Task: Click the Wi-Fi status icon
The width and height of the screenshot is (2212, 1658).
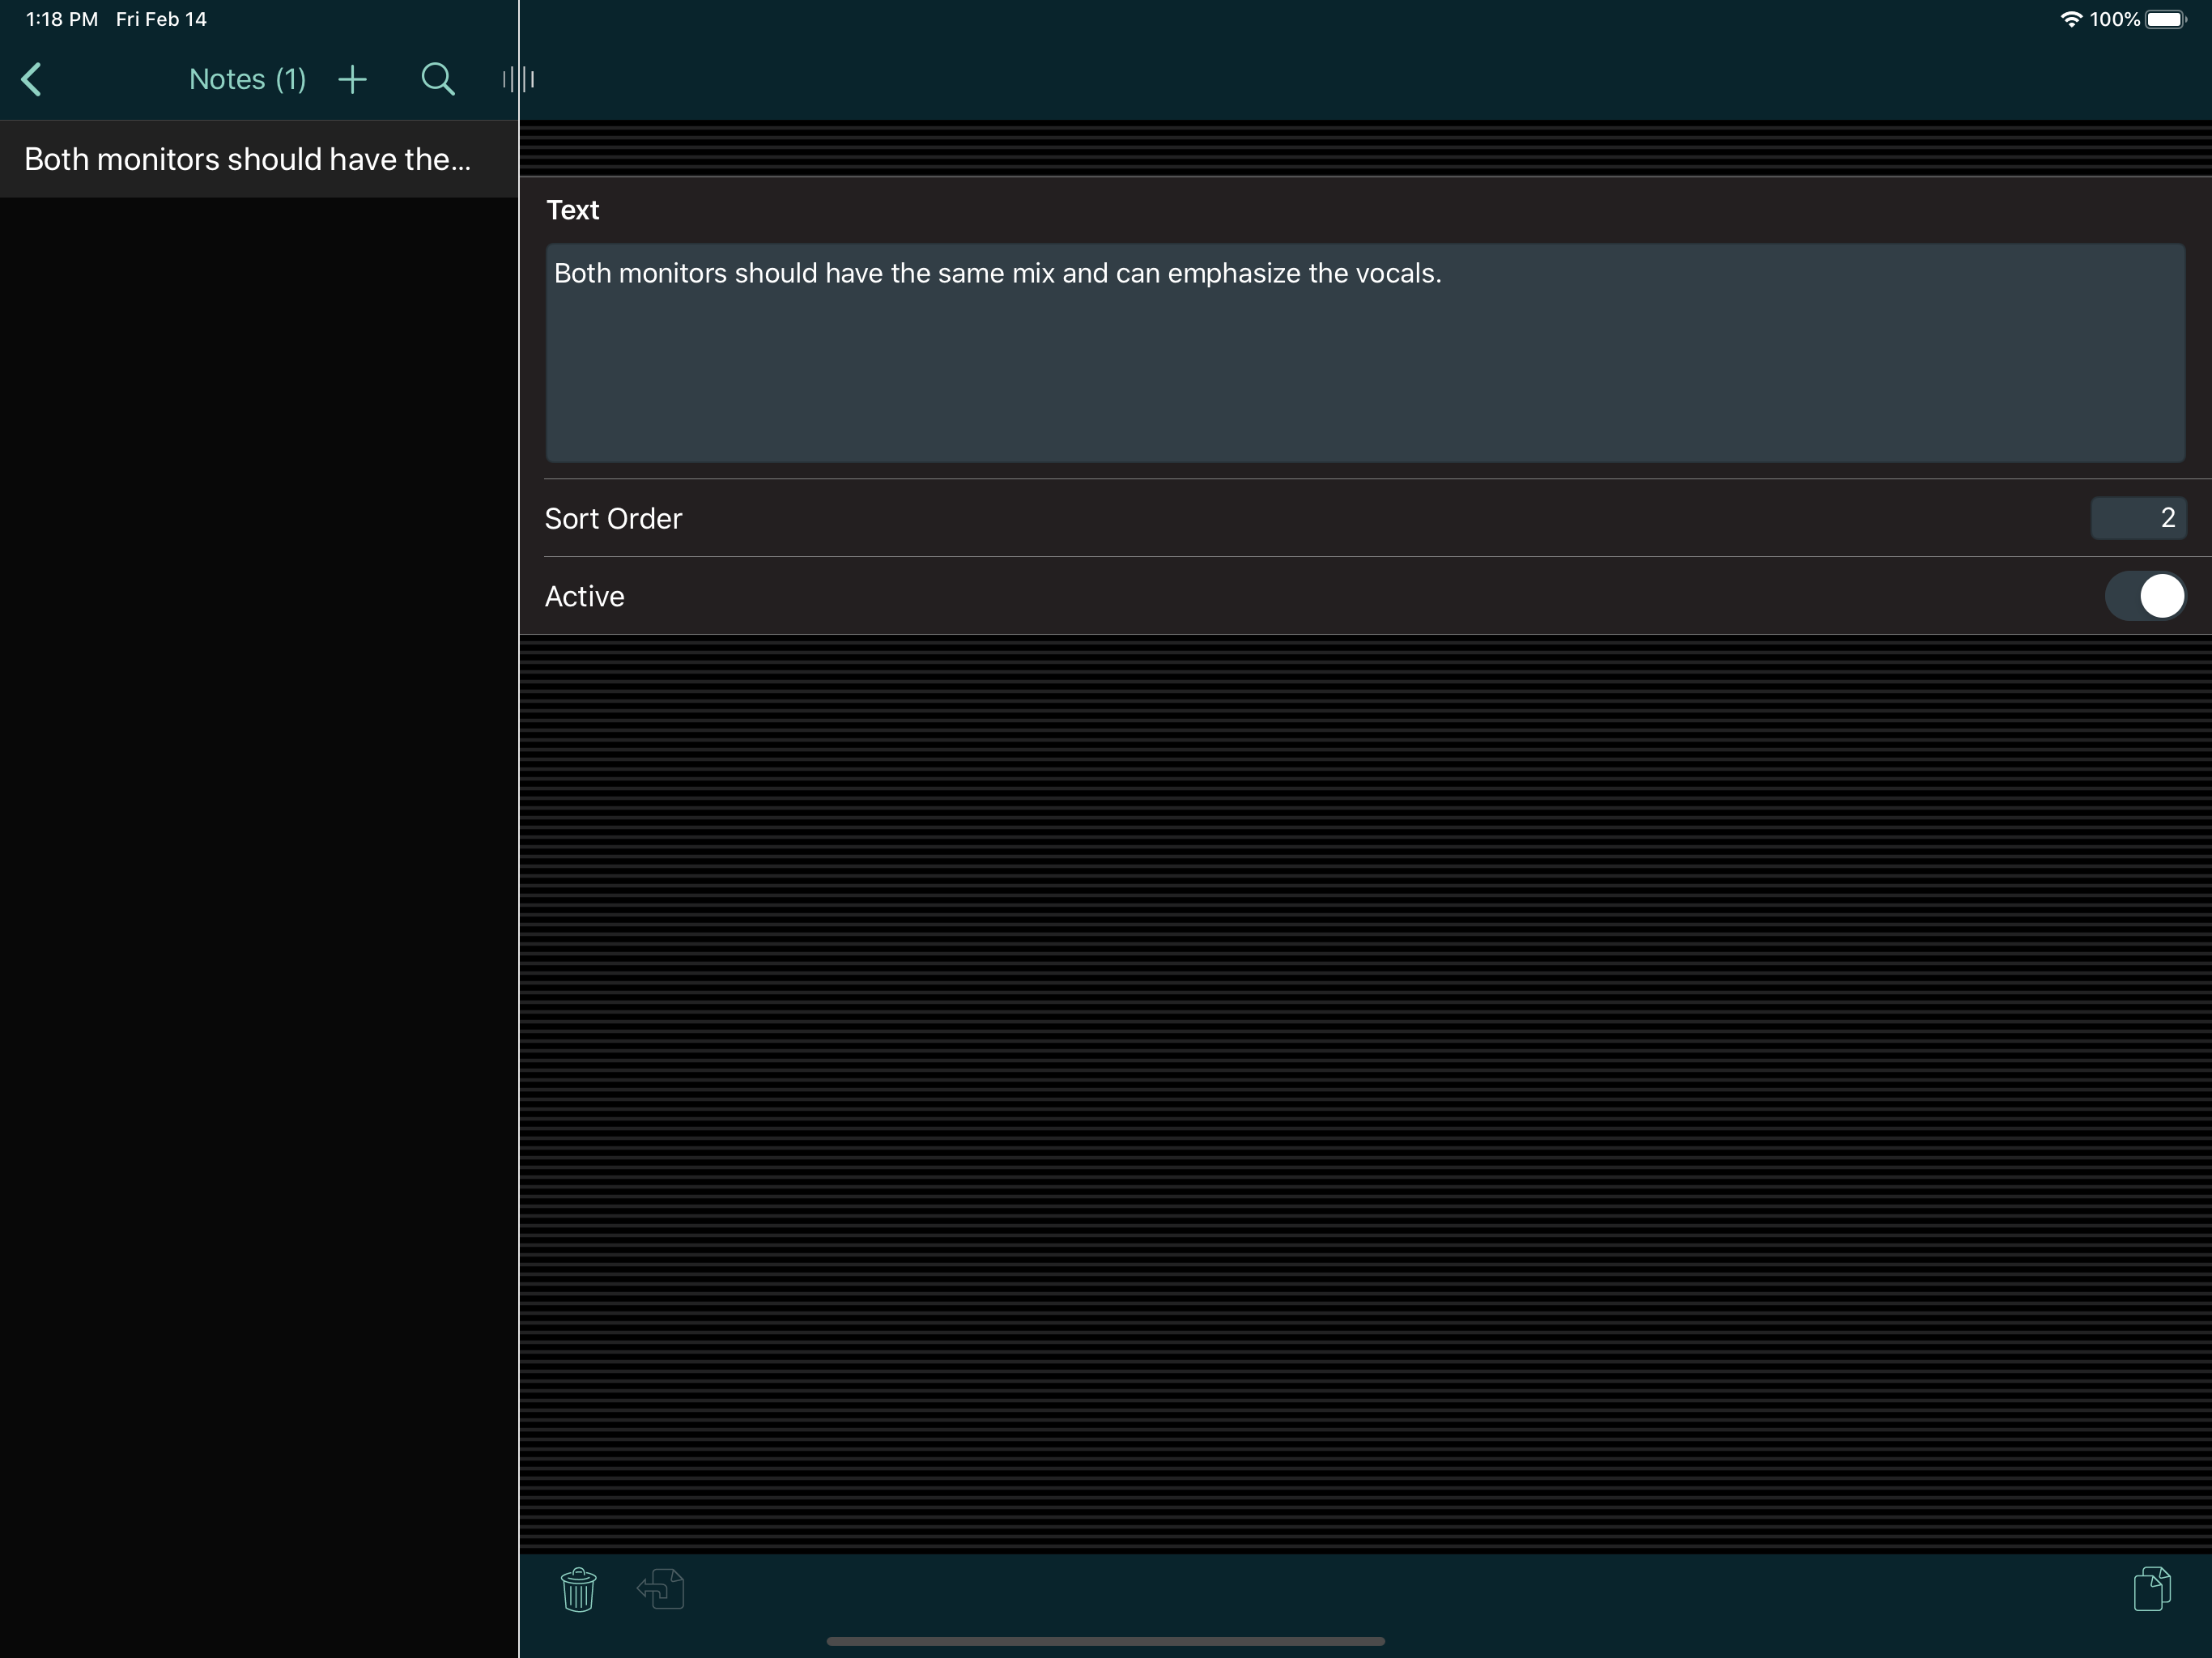Action: tap(2071, 19)
